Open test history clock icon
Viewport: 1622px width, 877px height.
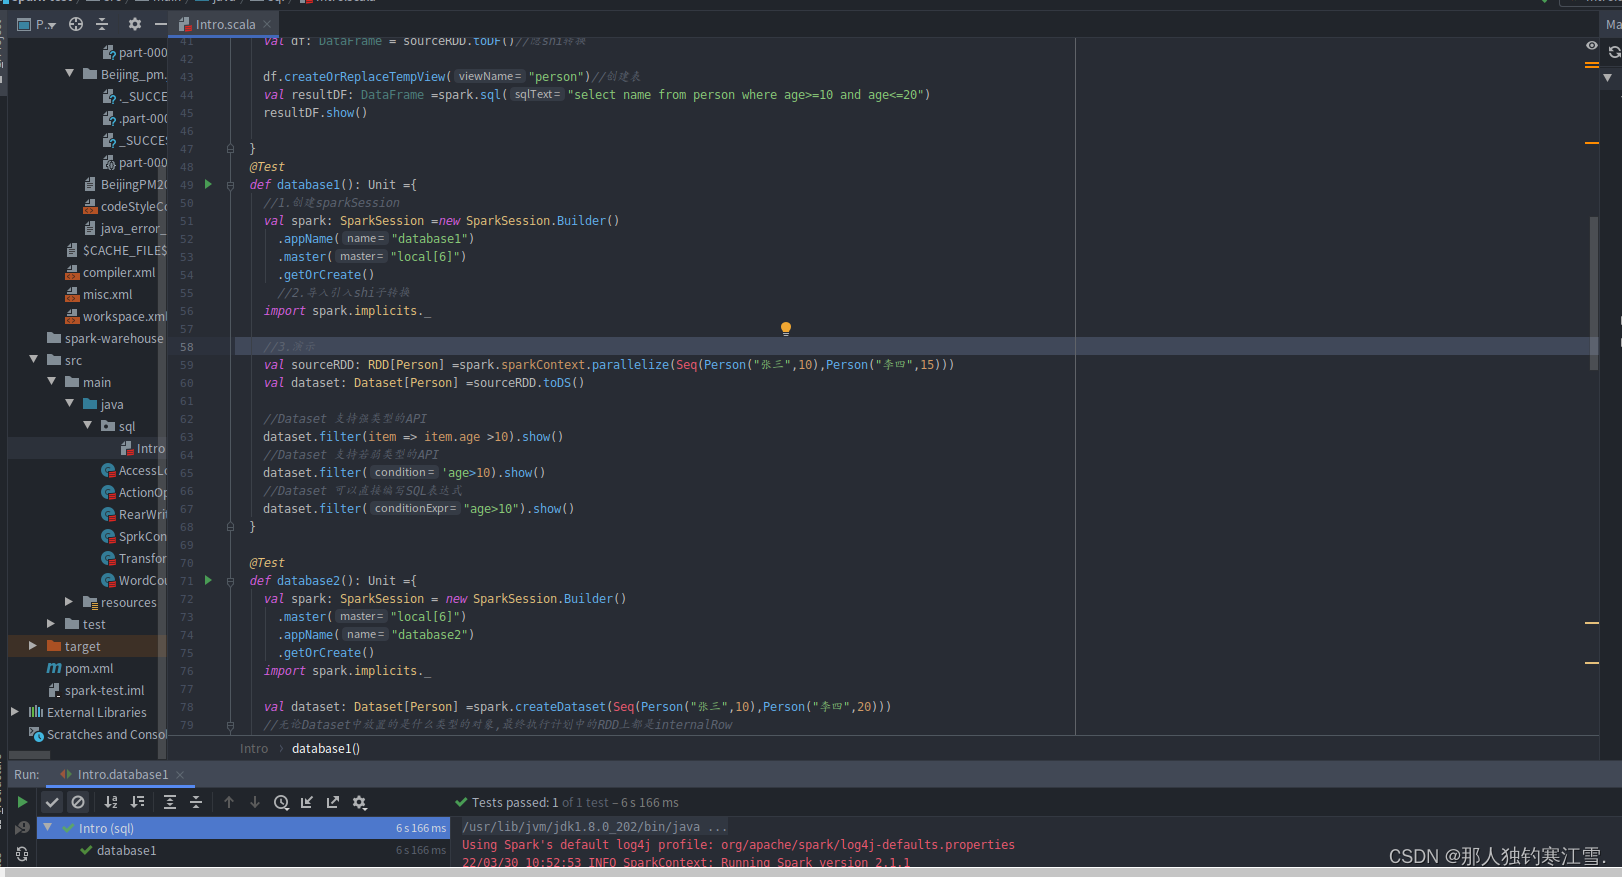point(281,802)
